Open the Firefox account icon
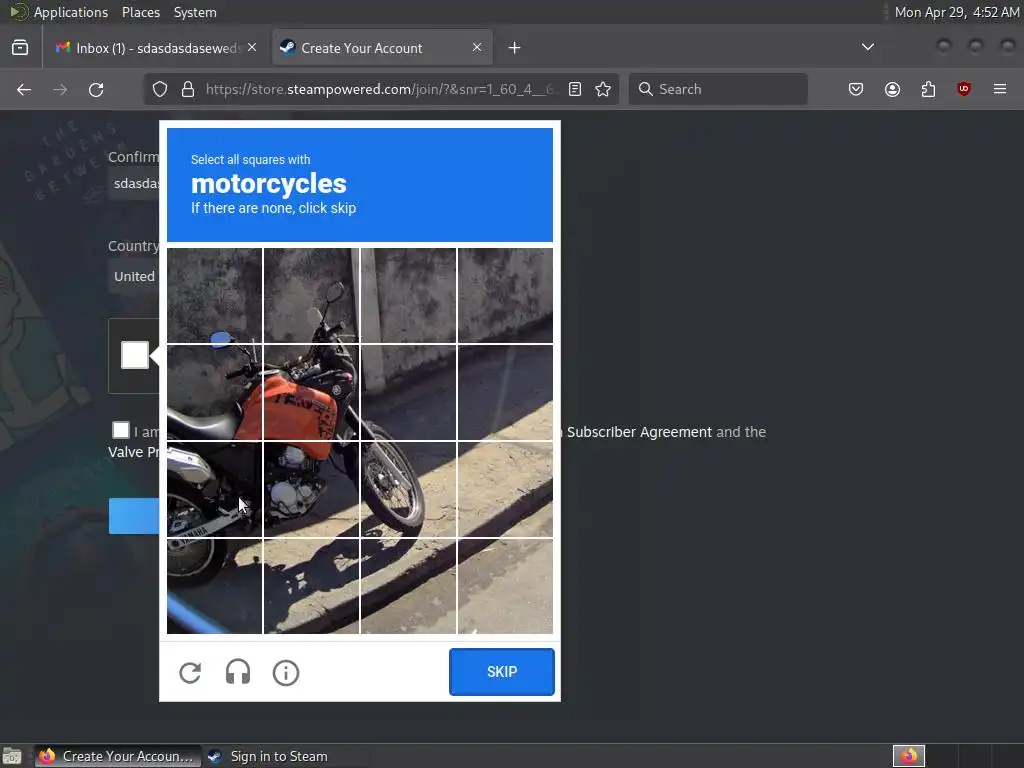1024x768 pixels. tap(892, 89)
